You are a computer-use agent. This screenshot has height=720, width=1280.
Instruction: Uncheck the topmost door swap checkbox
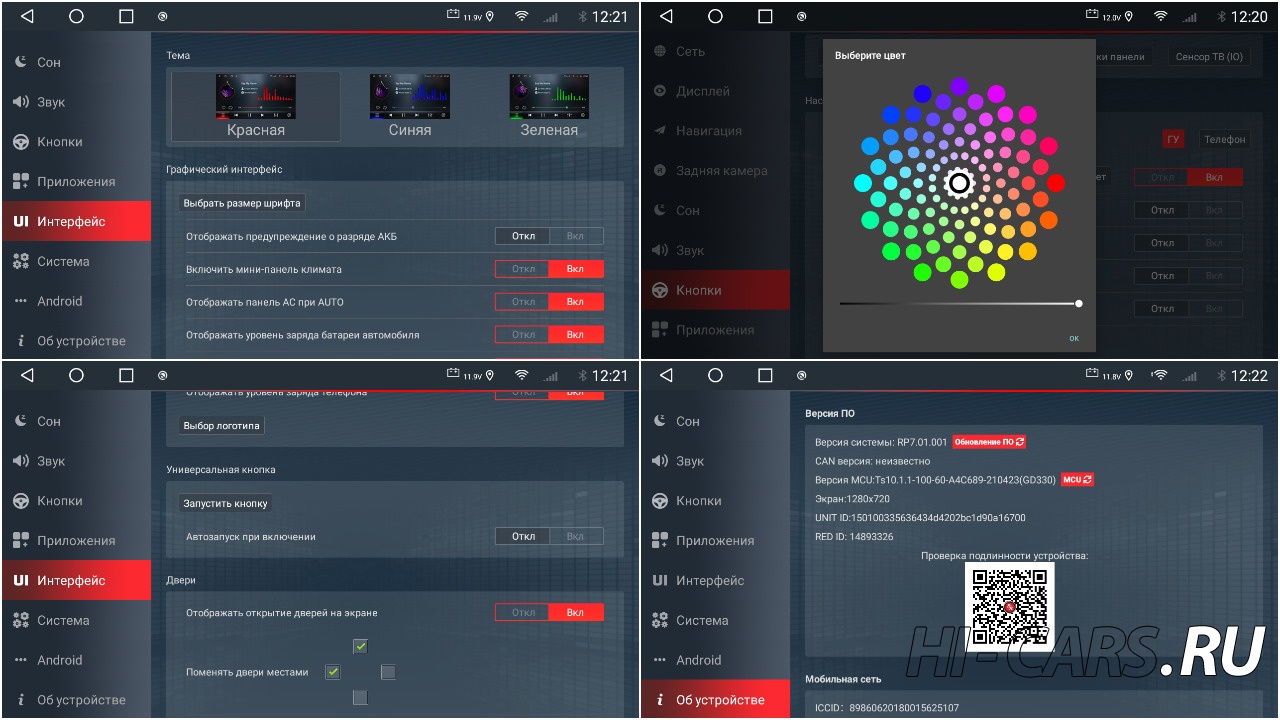(x=360, y=646)
